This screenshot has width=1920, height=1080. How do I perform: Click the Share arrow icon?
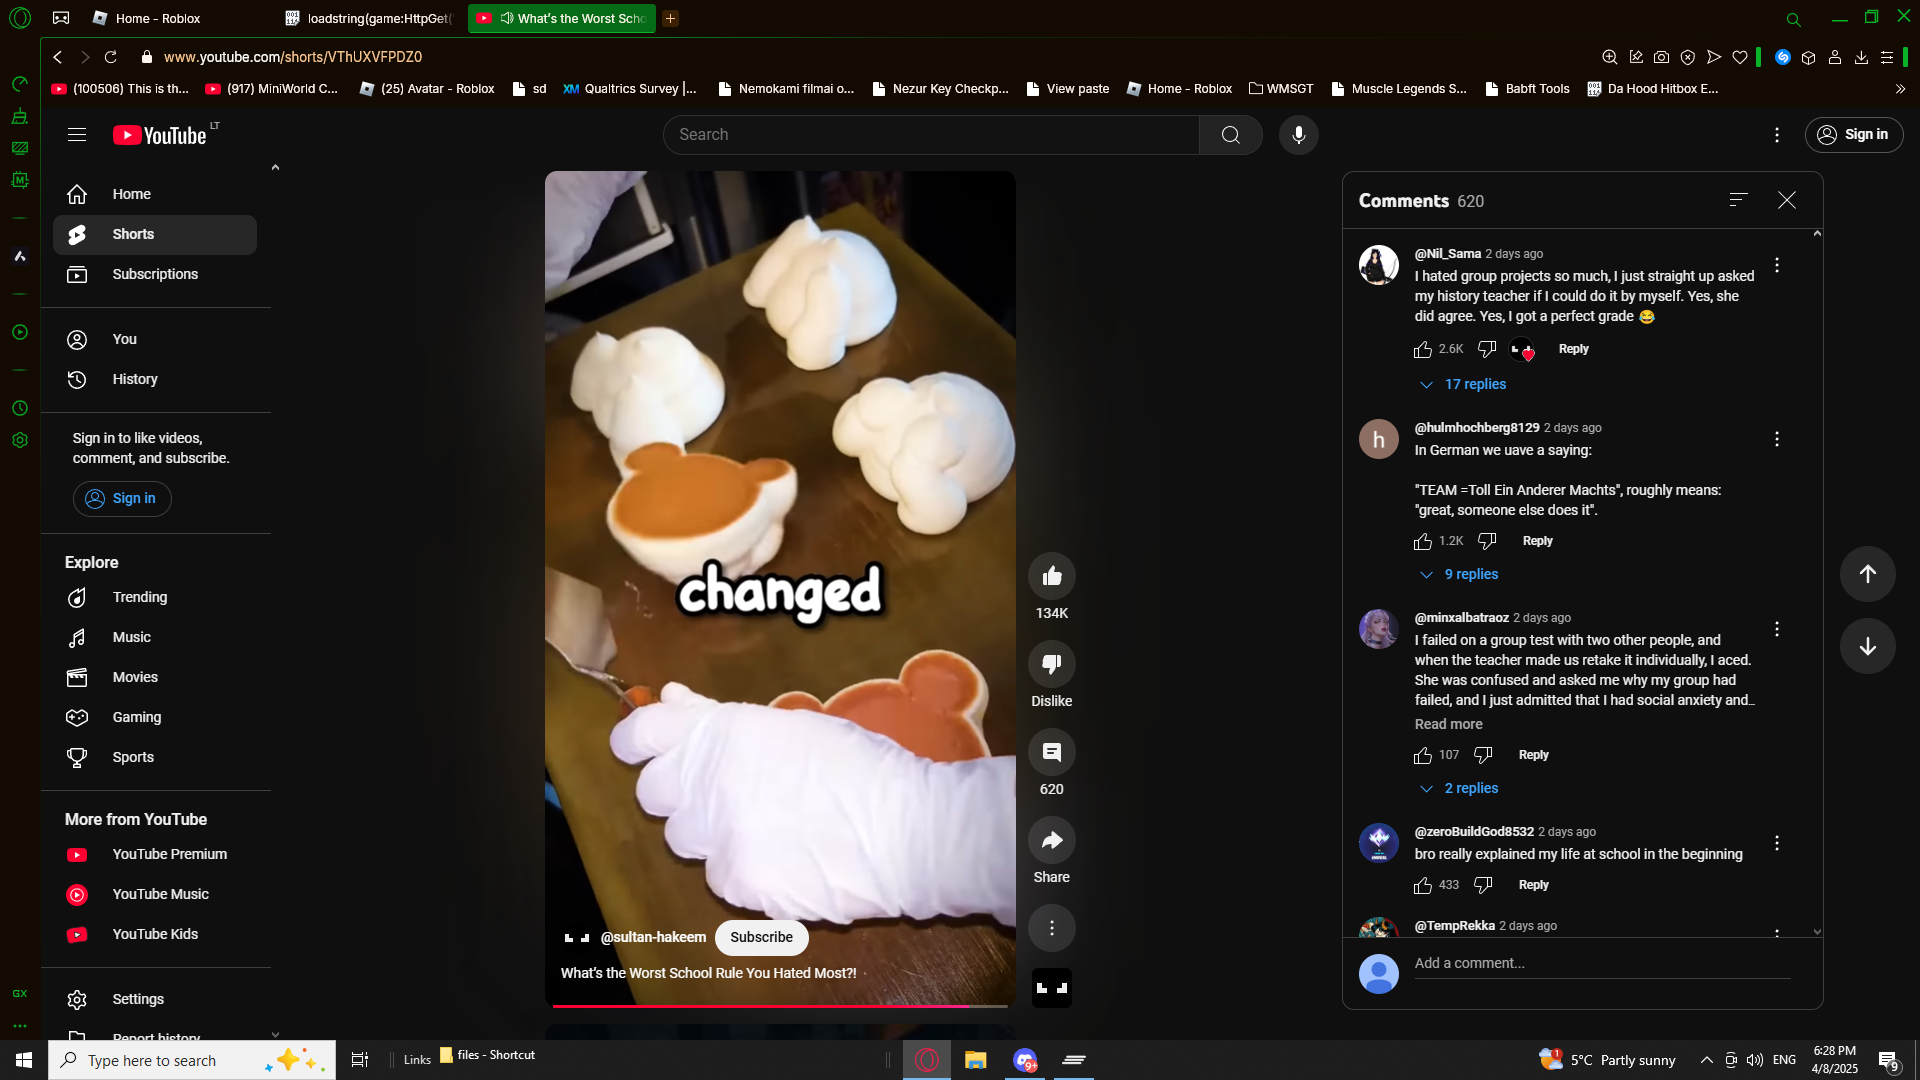click(1051, 841)
